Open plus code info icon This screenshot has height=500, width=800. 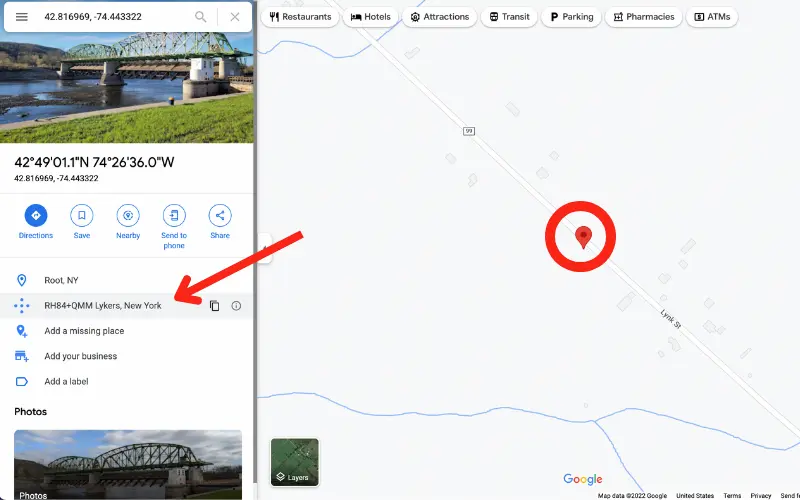point(236,306)
